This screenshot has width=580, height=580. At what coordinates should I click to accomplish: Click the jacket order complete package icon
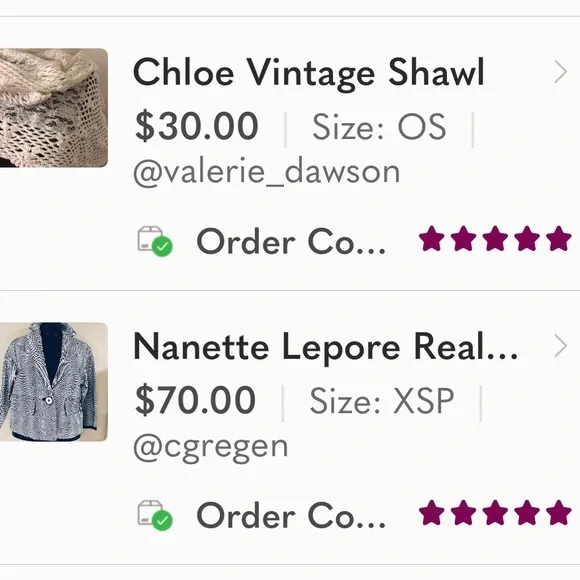click(155, 515)
